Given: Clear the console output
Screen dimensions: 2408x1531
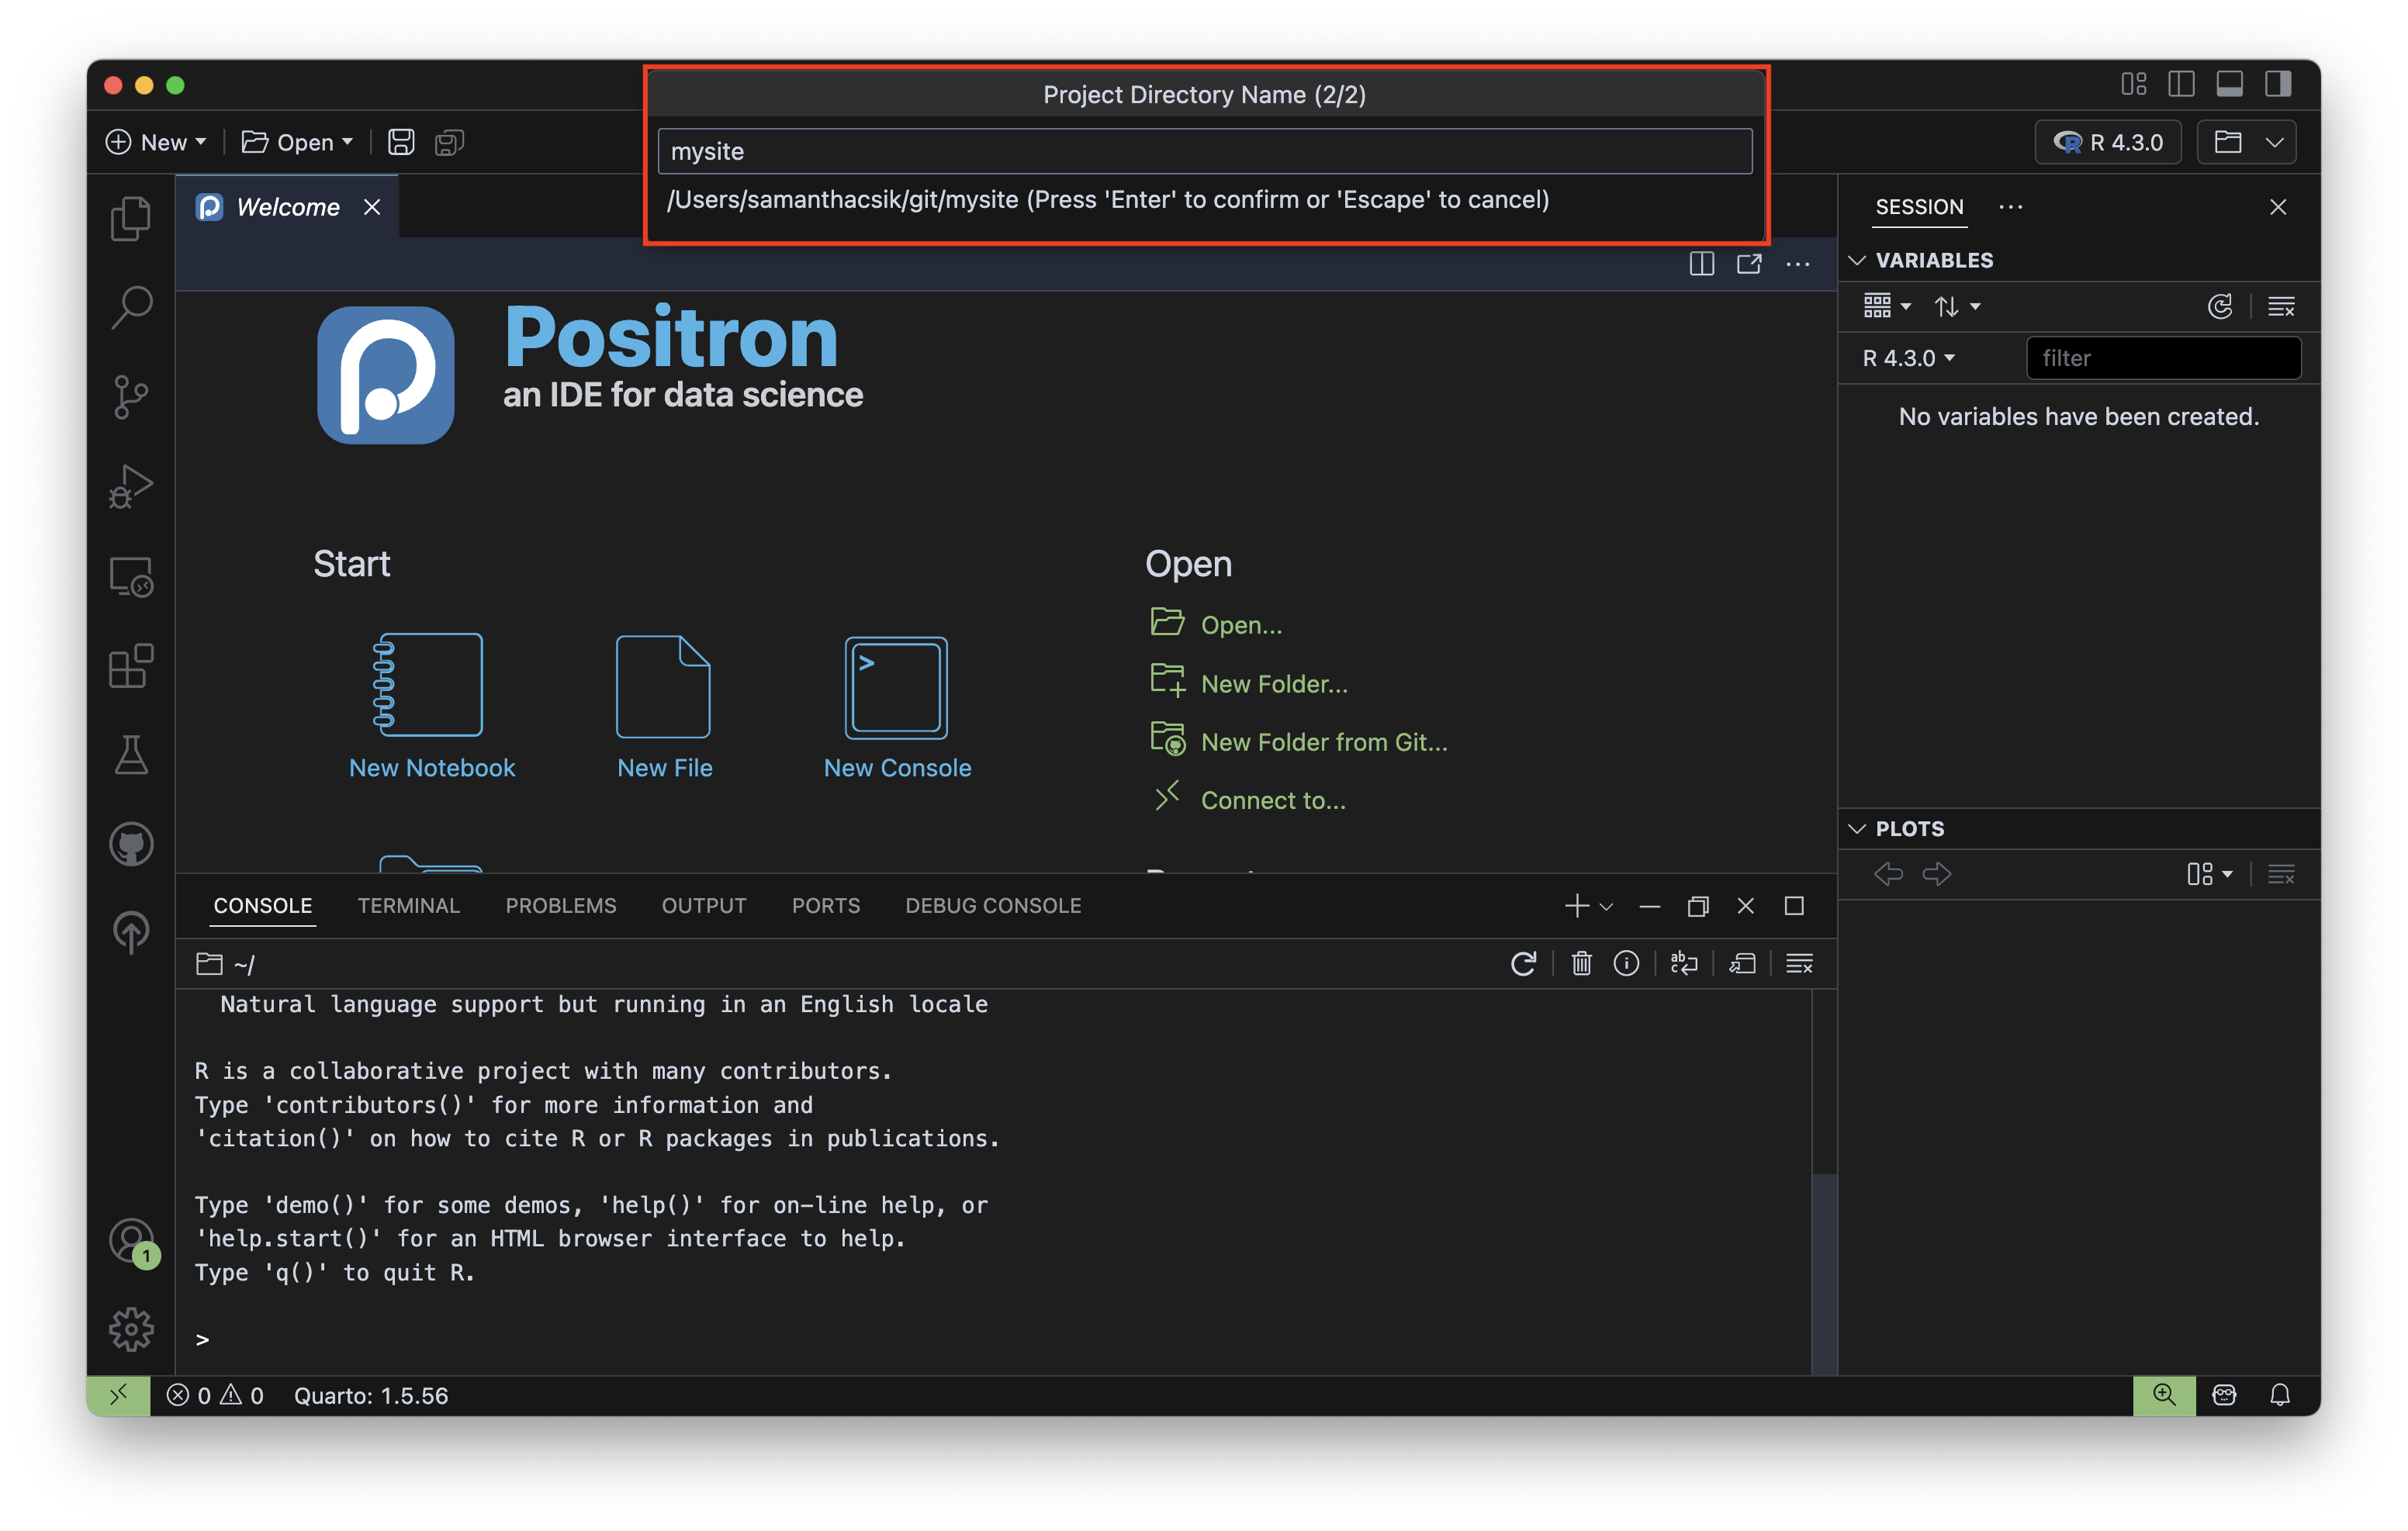Looking at the screenshot, I should point(1800,963).
